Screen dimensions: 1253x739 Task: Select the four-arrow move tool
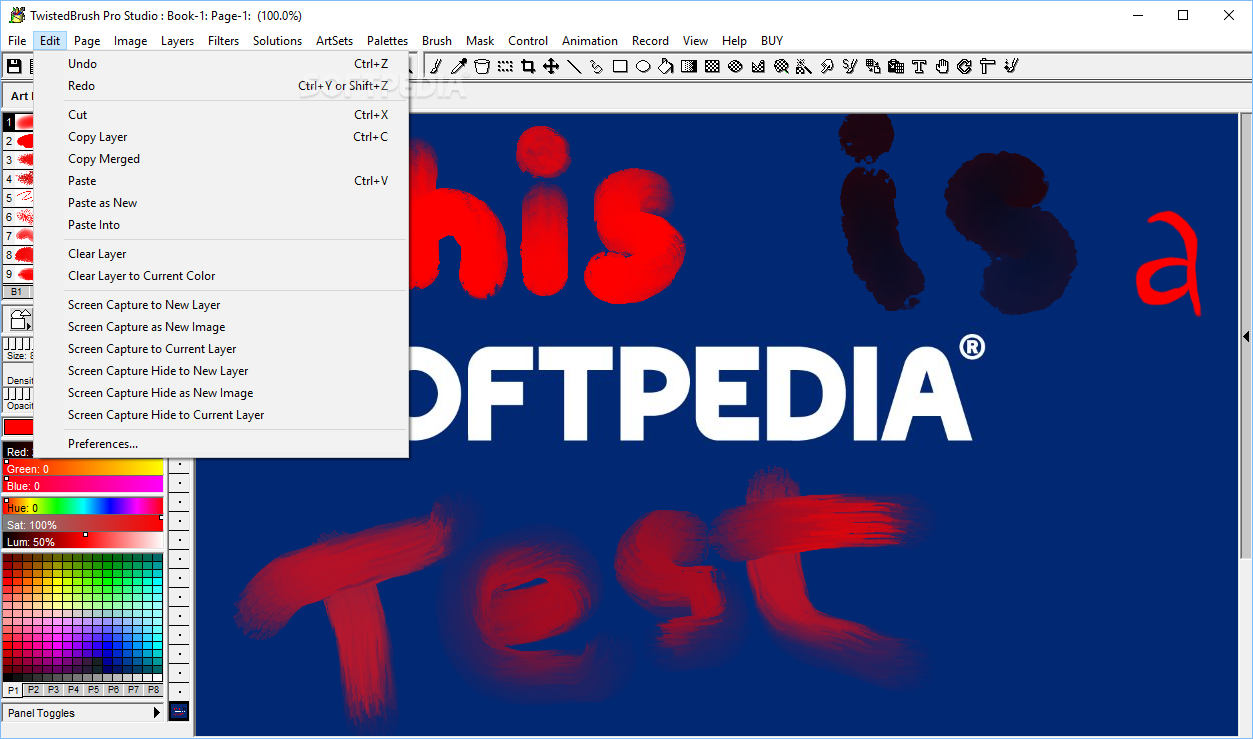[550, 66]
